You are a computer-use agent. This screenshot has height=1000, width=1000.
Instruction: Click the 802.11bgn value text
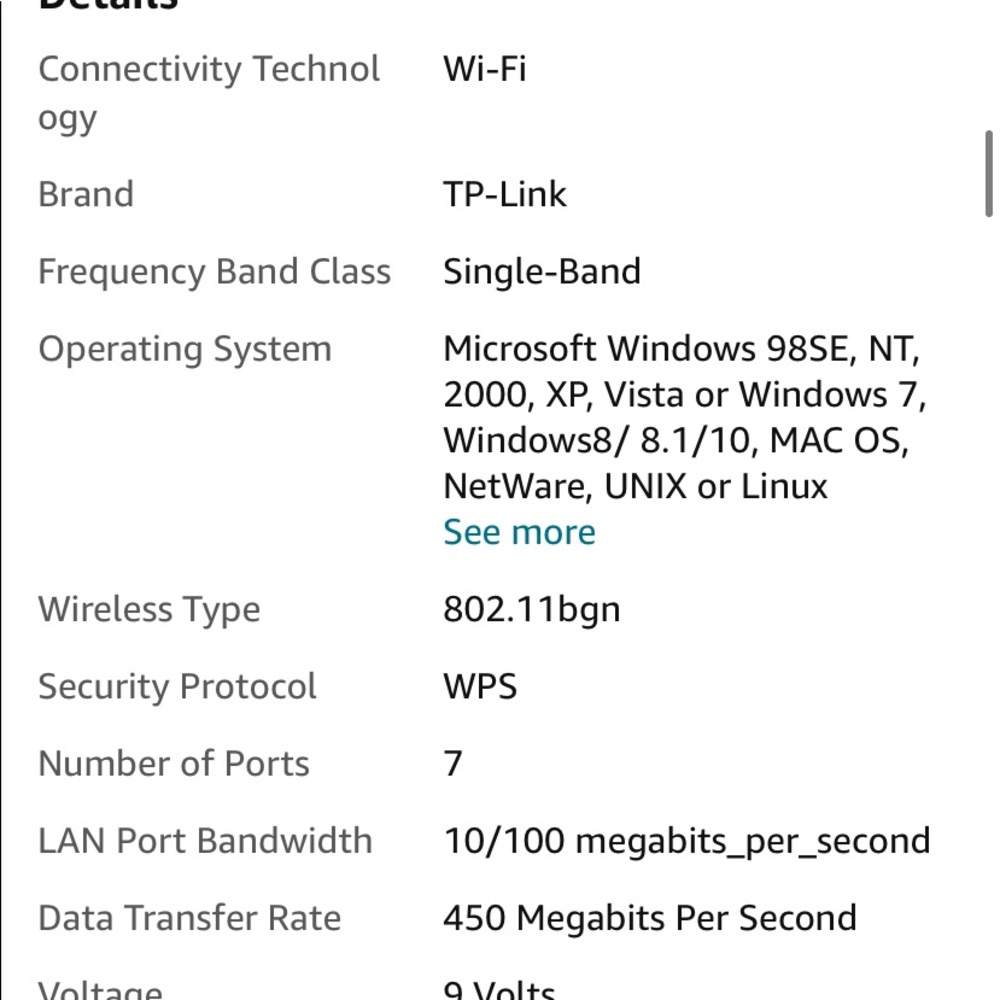[x=531, y=609]
